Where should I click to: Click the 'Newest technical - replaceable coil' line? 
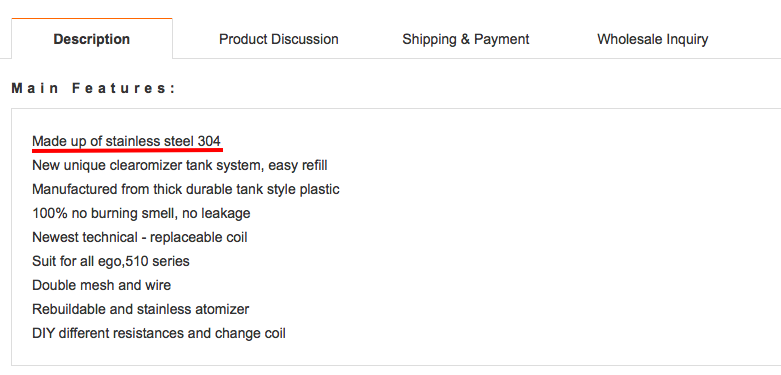click(140, 237)
